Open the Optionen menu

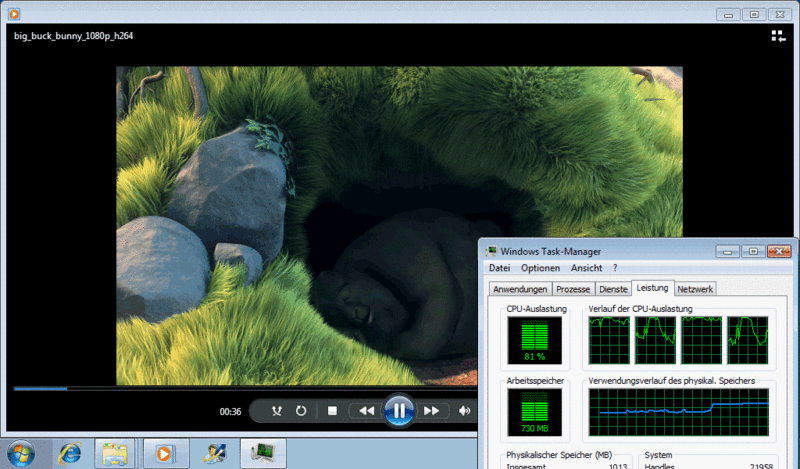540,268
